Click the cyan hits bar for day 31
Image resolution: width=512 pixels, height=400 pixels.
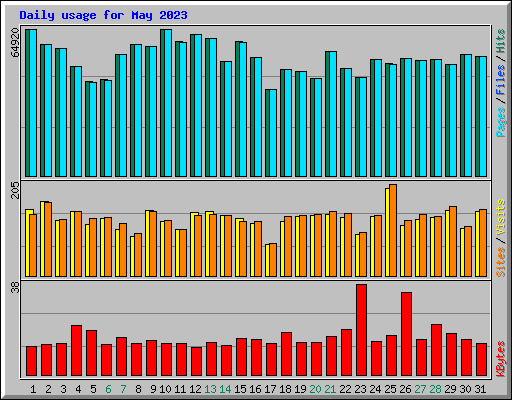click(483, 116)
